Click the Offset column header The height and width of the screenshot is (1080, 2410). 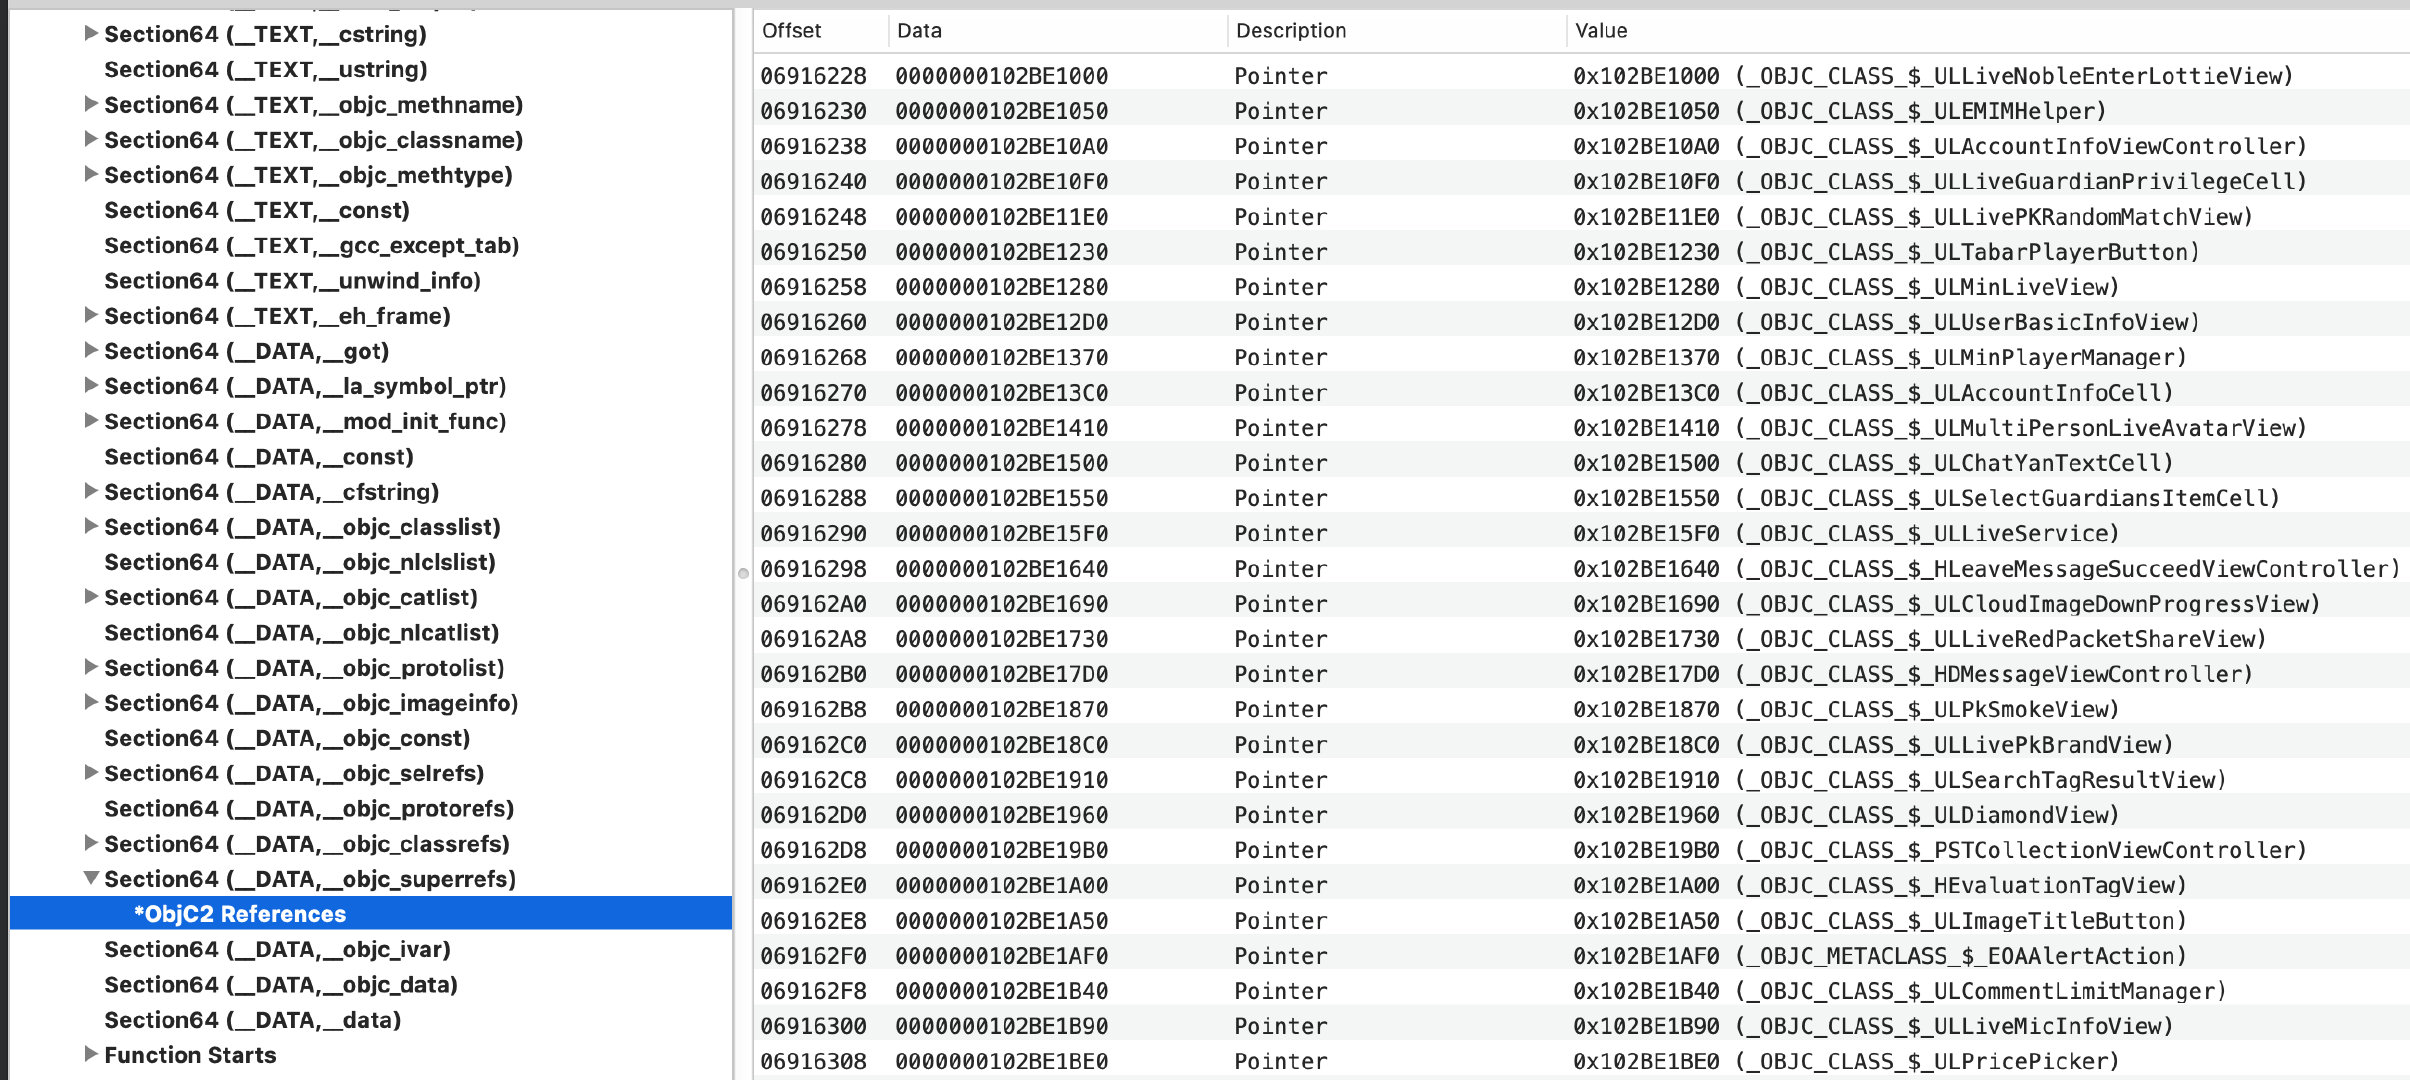(791, 31)
